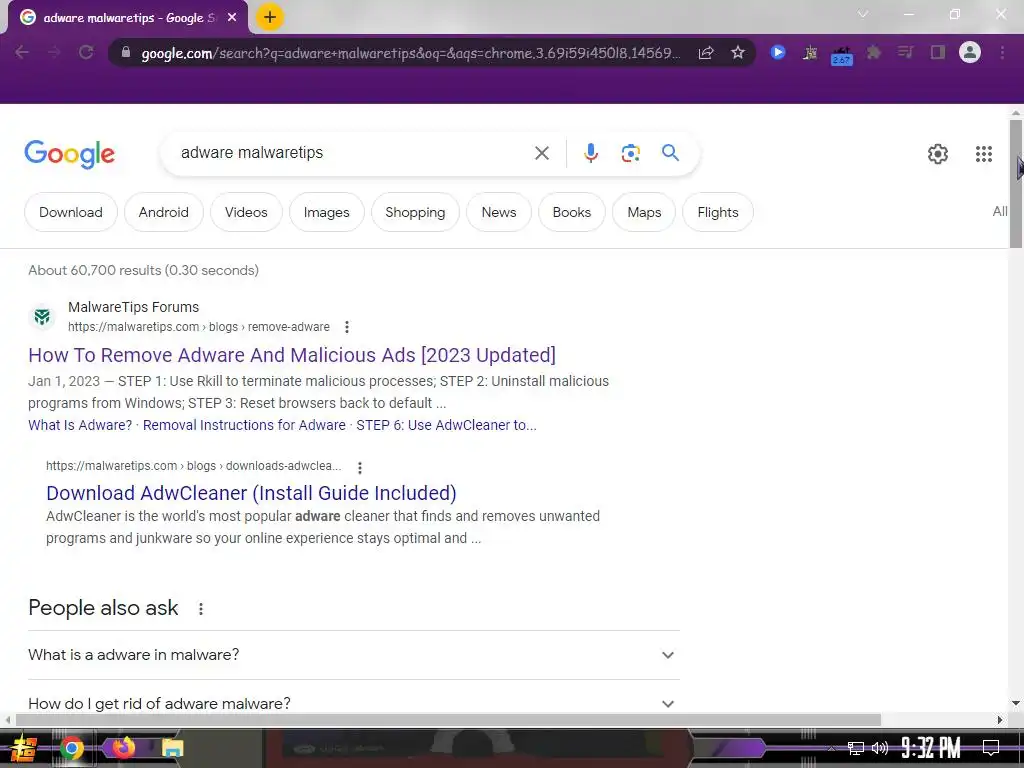Image resolution: width=1024 pixels, height=768 pixels.
Task: Open 'Download AdwCleaner (Install Guide Included)' link
Action: [251, 493]
